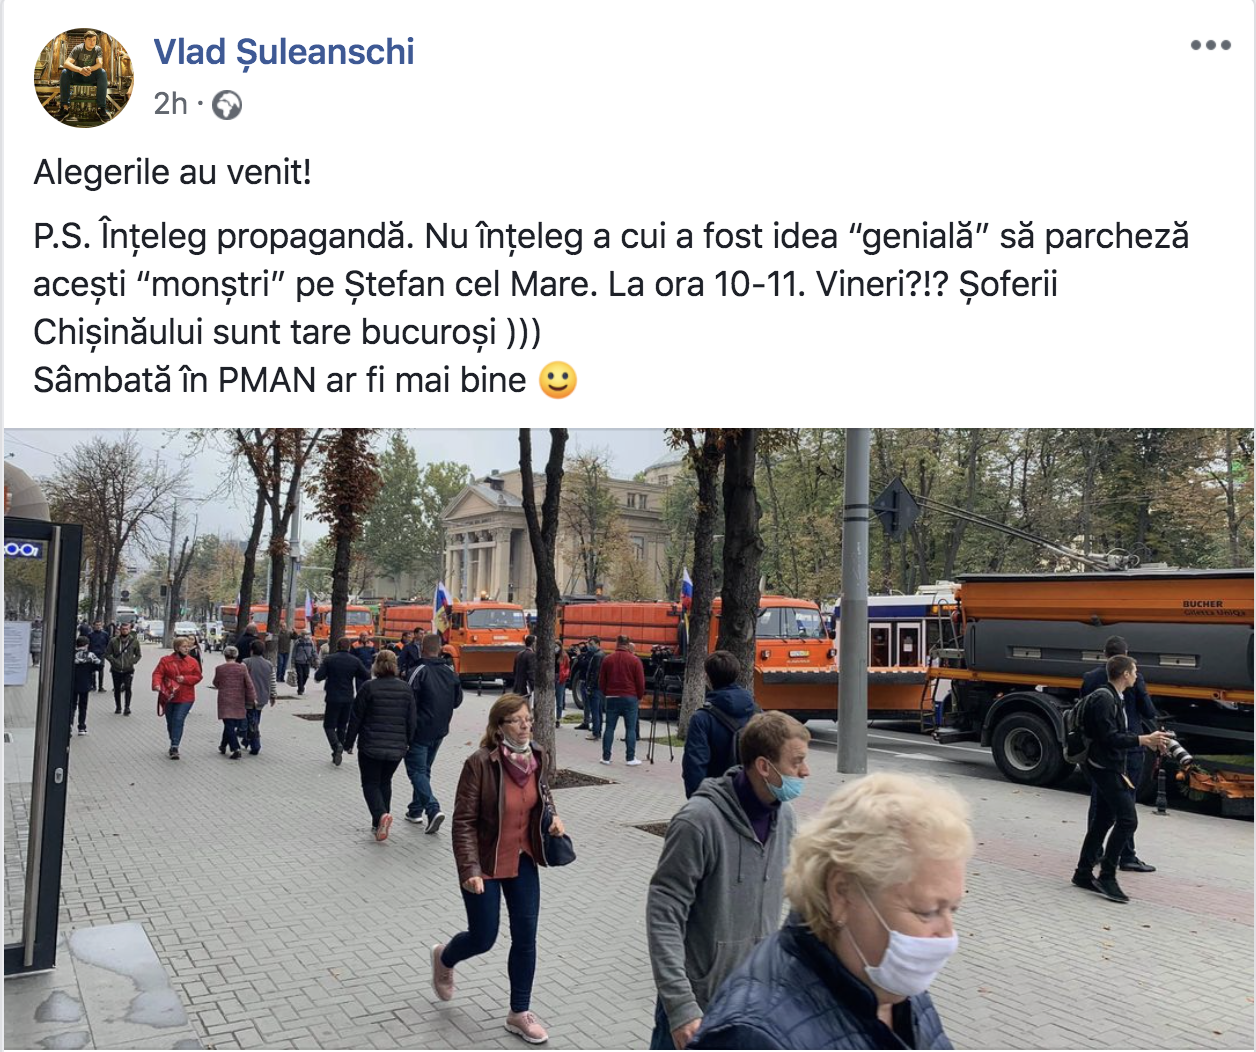Click the gray metal street pole in photo
This screenshot has height=1052, width=1256.
853,600
